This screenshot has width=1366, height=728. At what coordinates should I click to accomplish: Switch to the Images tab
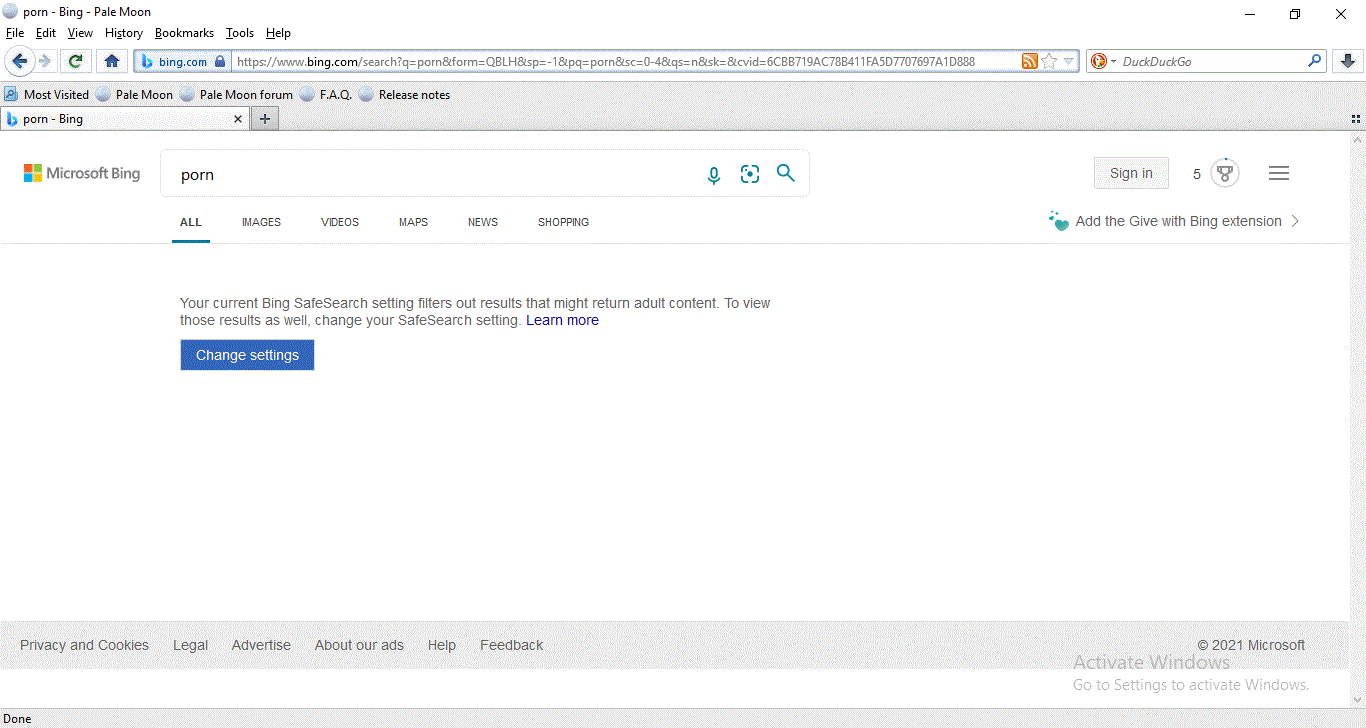[x=261, y=222]
